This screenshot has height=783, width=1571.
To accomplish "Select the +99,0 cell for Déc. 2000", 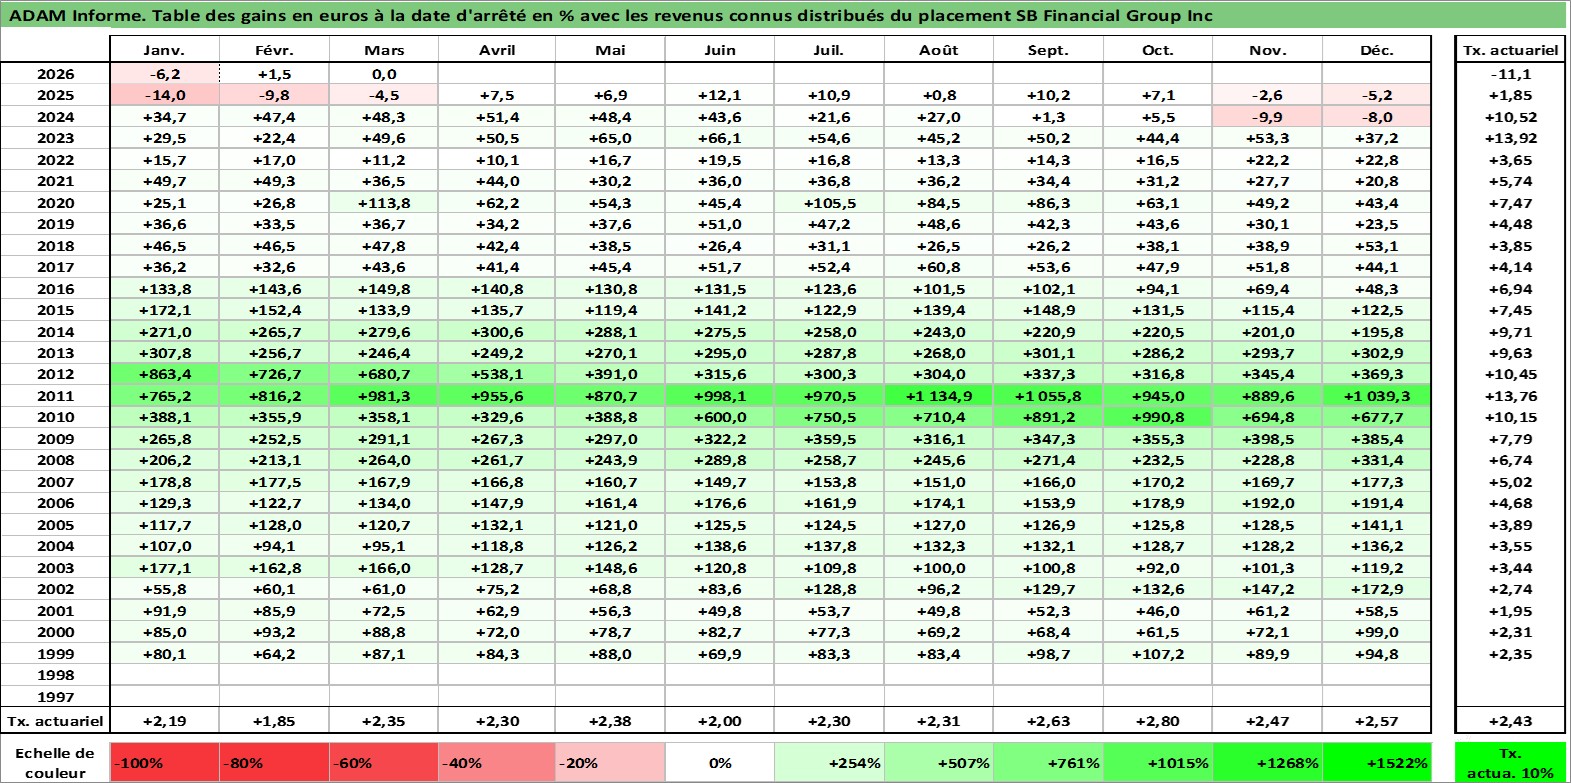I will coord(1376,632).
